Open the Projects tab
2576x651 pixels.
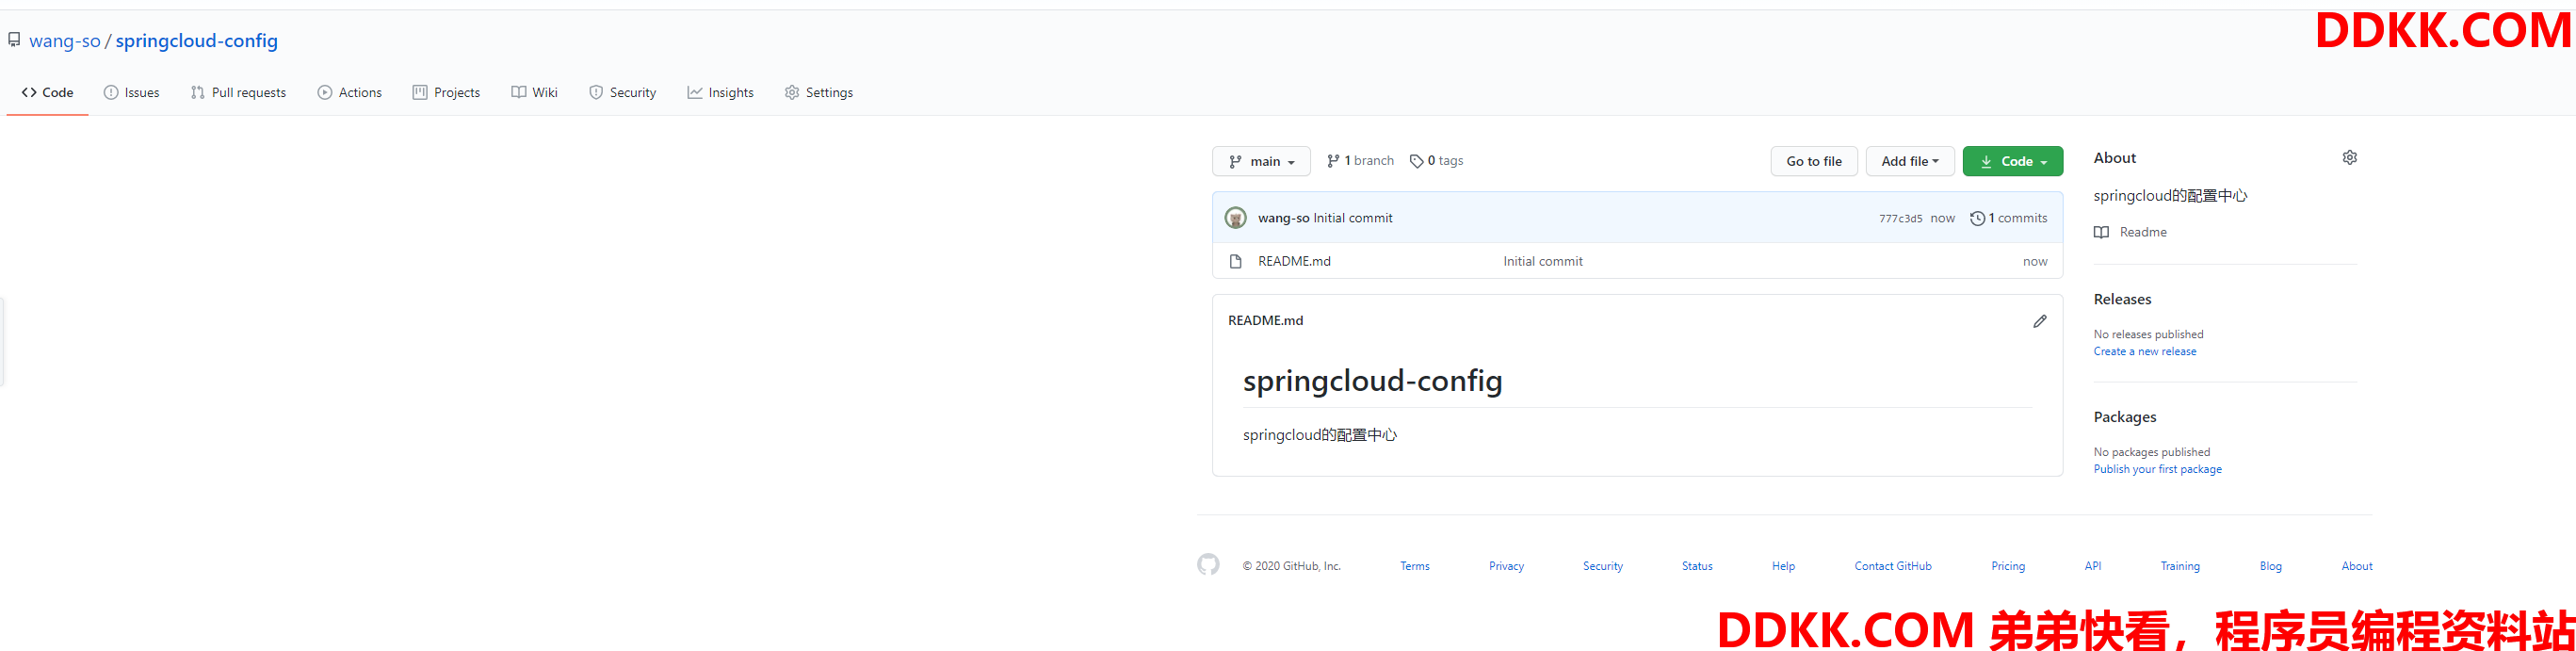tap(446, 92)
